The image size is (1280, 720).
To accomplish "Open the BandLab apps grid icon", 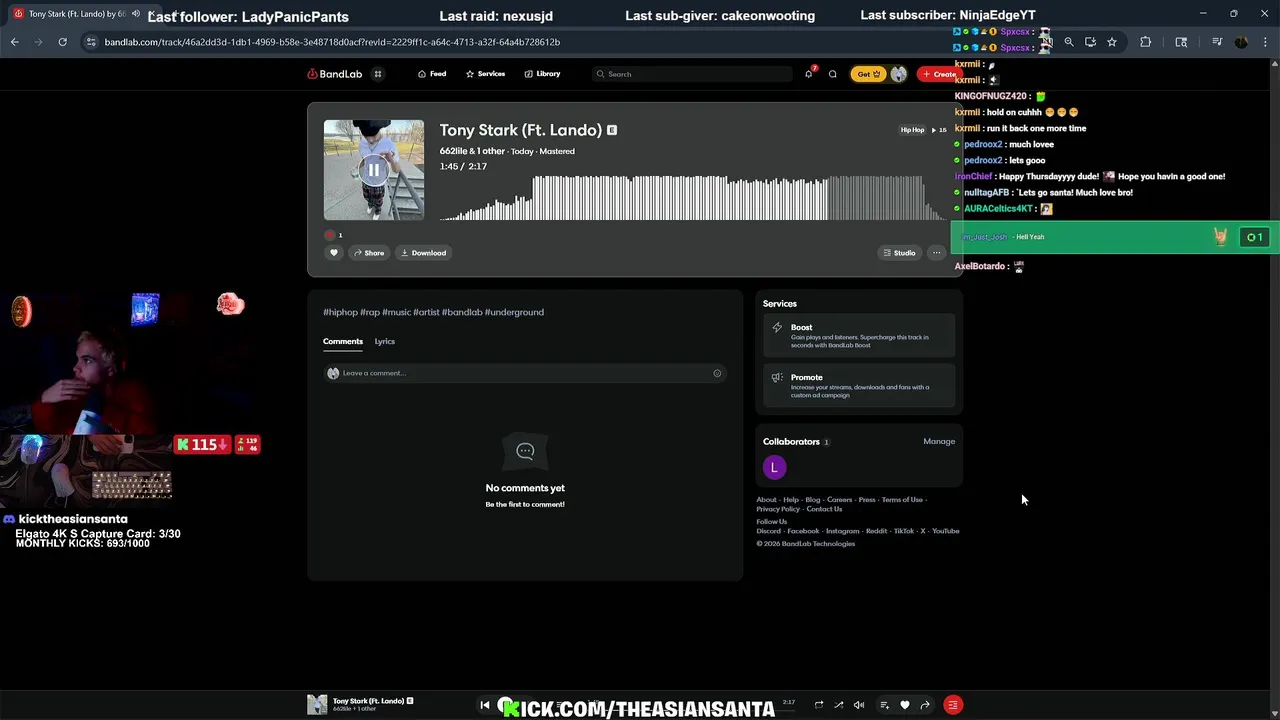I will [x=378, y=74].
